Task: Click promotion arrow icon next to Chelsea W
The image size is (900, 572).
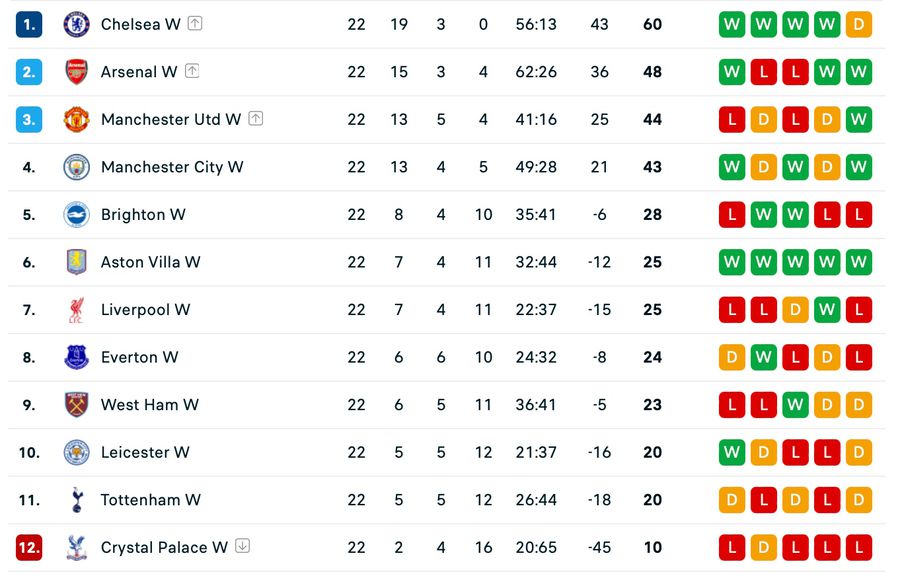Action: click(195, 24)
